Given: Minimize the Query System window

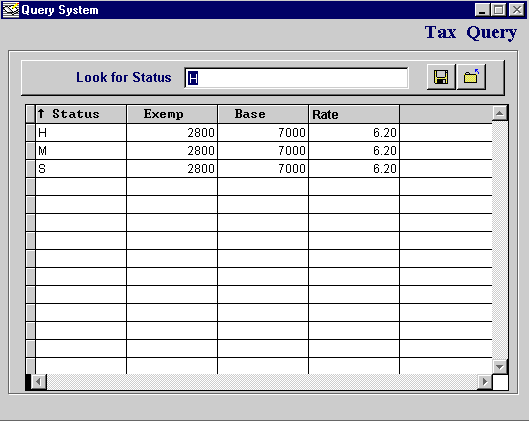Looking at the screenshot, I should (x=482, y=9).
